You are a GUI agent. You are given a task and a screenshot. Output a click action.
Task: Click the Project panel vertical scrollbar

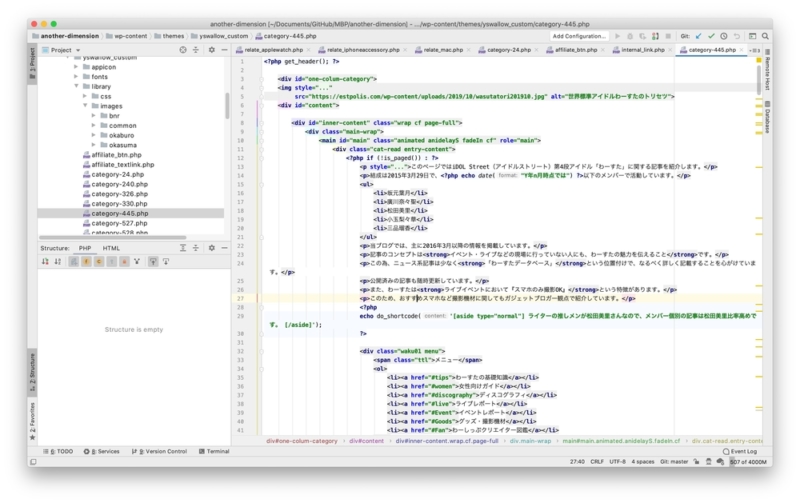click(x=228, y=106)
